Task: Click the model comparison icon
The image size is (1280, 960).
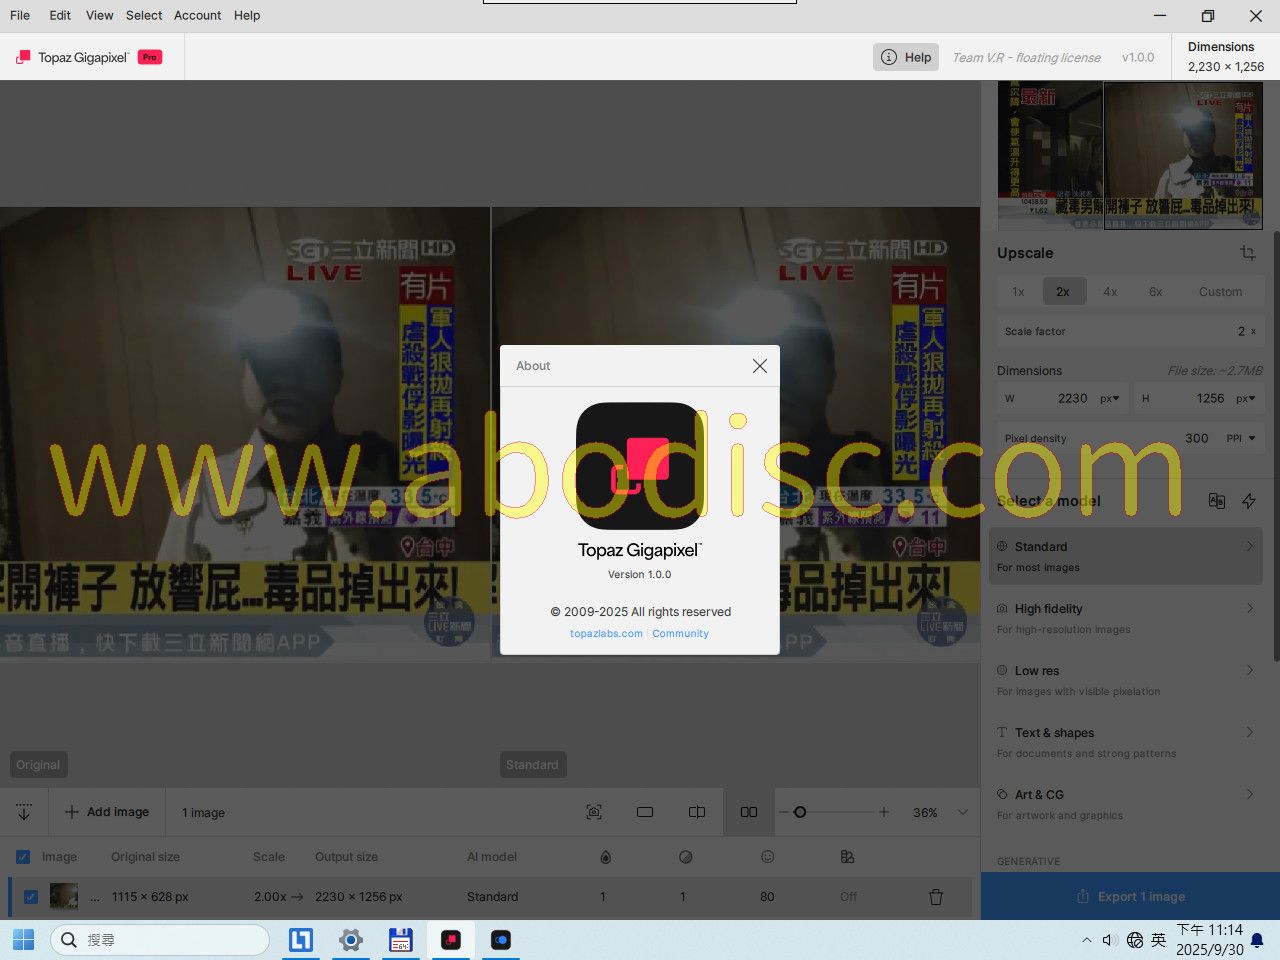Action: 1216,501
